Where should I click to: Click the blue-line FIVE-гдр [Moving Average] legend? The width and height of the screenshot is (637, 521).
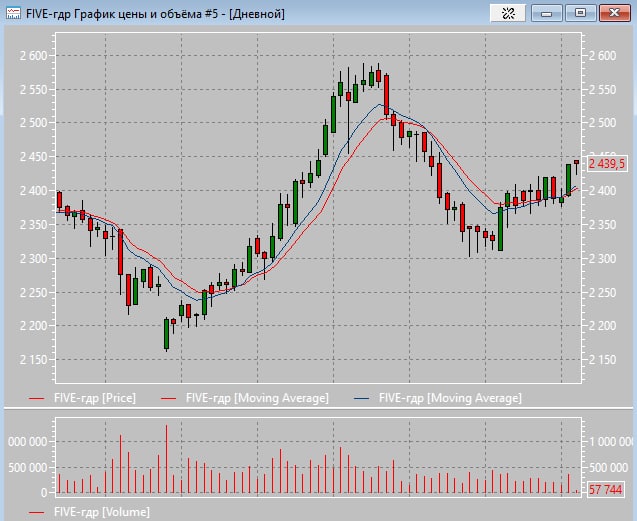click(x=438, y=398)
